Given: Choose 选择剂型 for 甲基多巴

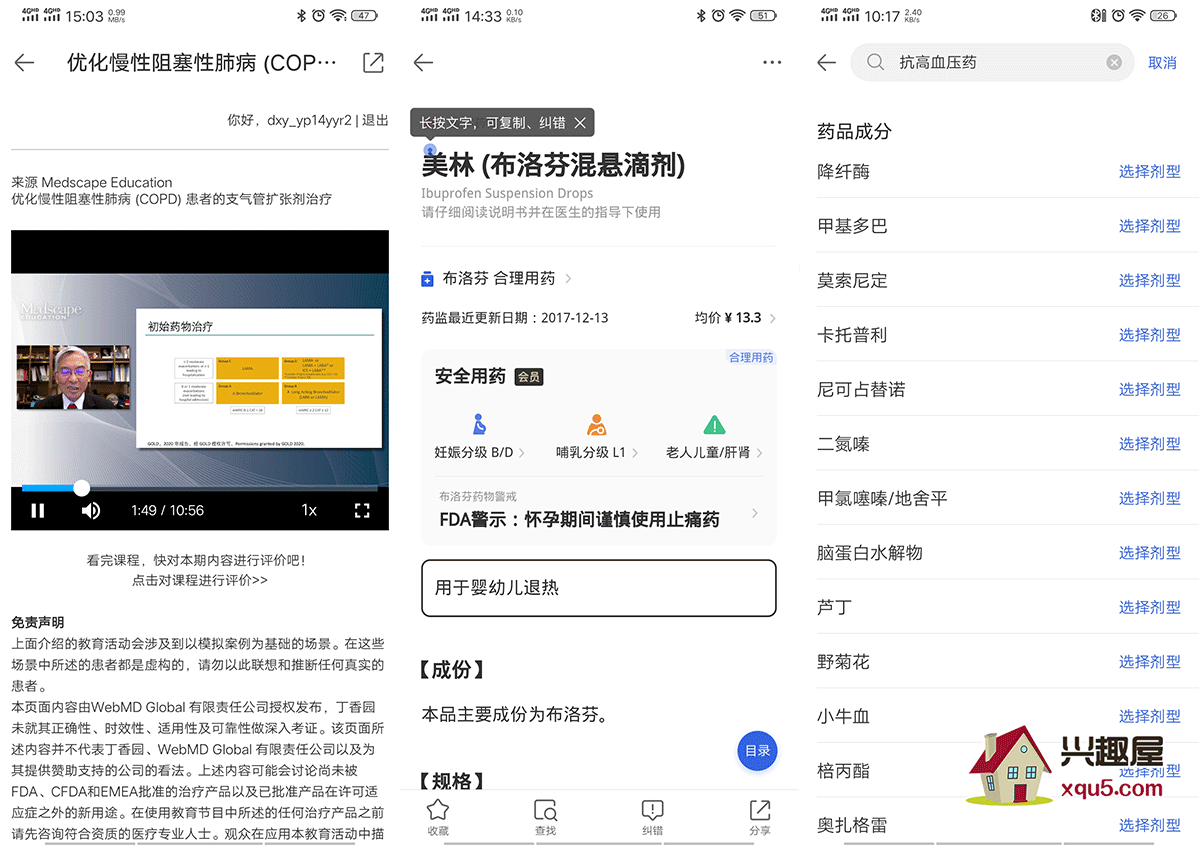Looking at the screenshot, I should 1150,226.
